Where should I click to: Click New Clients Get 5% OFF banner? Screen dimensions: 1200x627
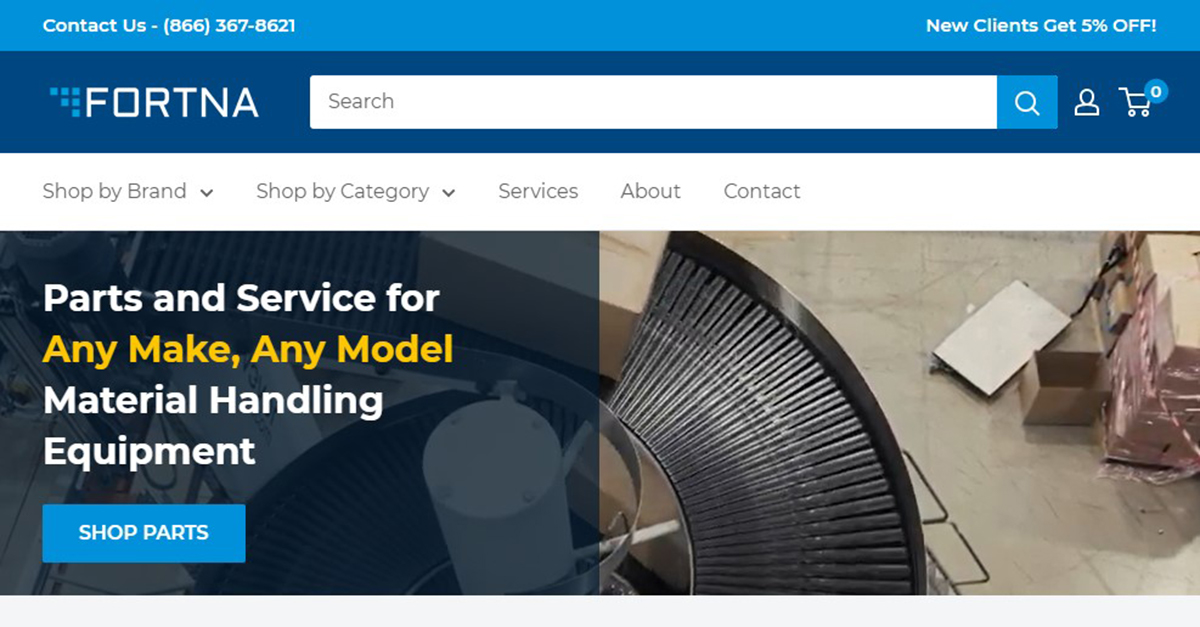[x=1041, y=26]
